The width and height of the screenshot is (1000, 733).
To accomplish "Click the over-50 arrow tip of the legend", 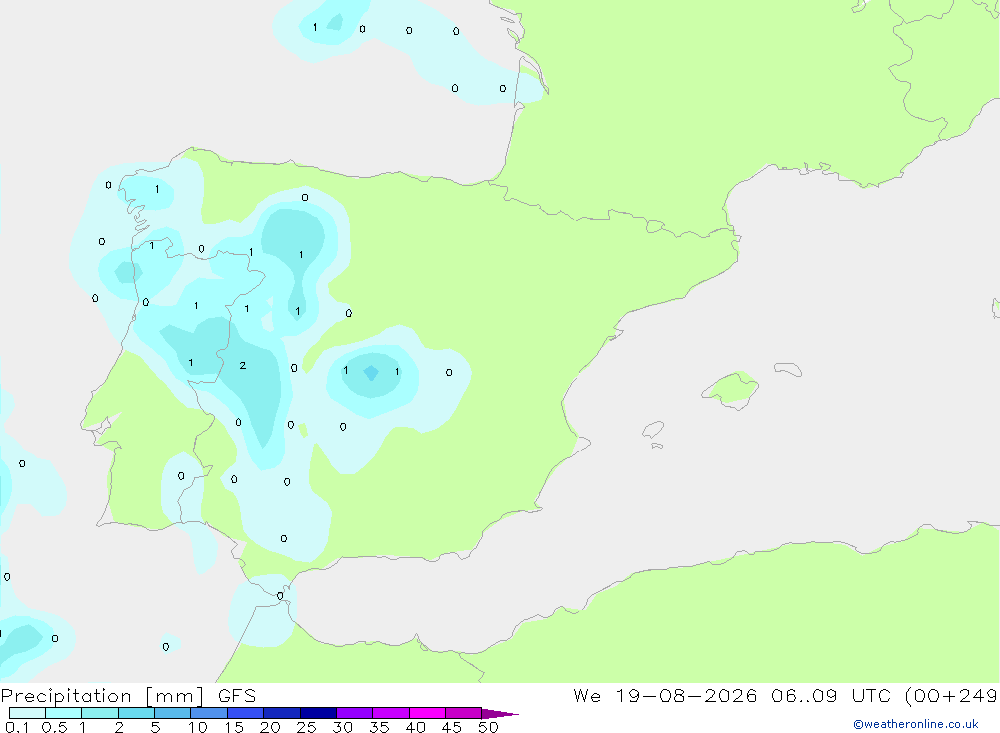I will [x=501, y=714].
